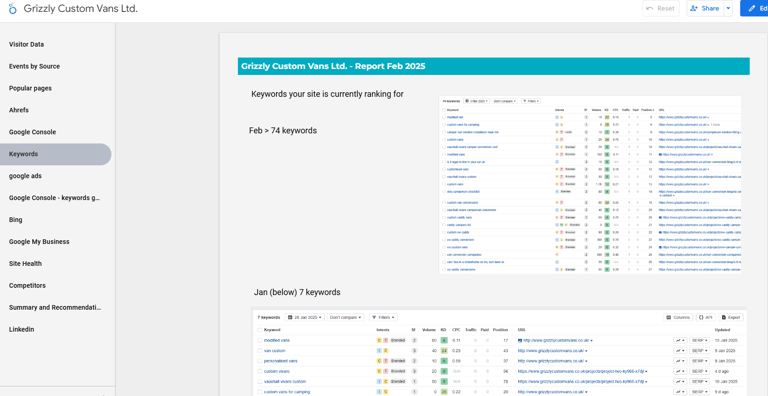Open the SERP dropdown for personalised vans row

click(x=699, y=361)
